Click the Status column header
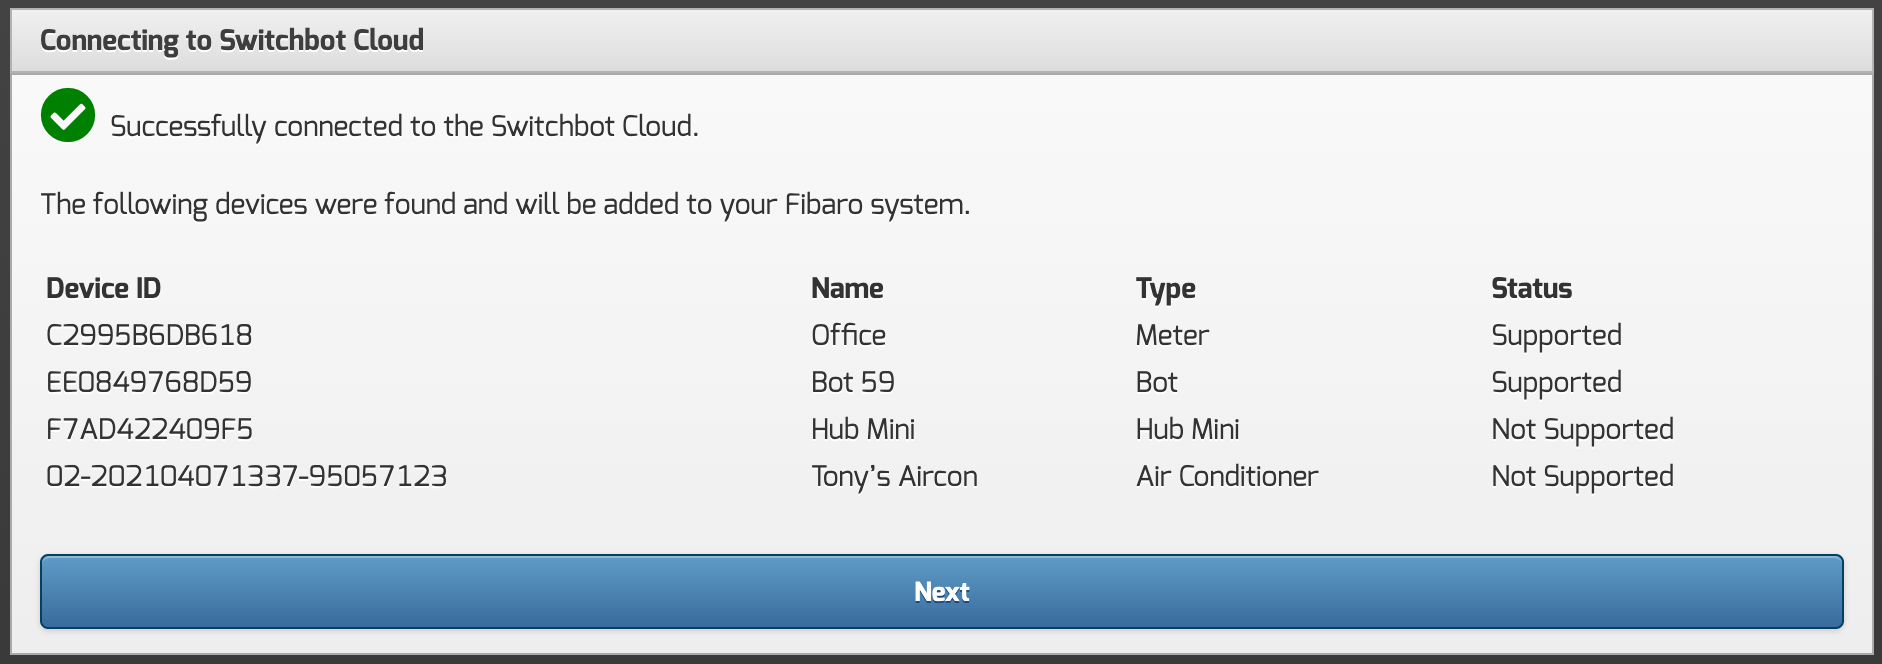 (1531, 289)
